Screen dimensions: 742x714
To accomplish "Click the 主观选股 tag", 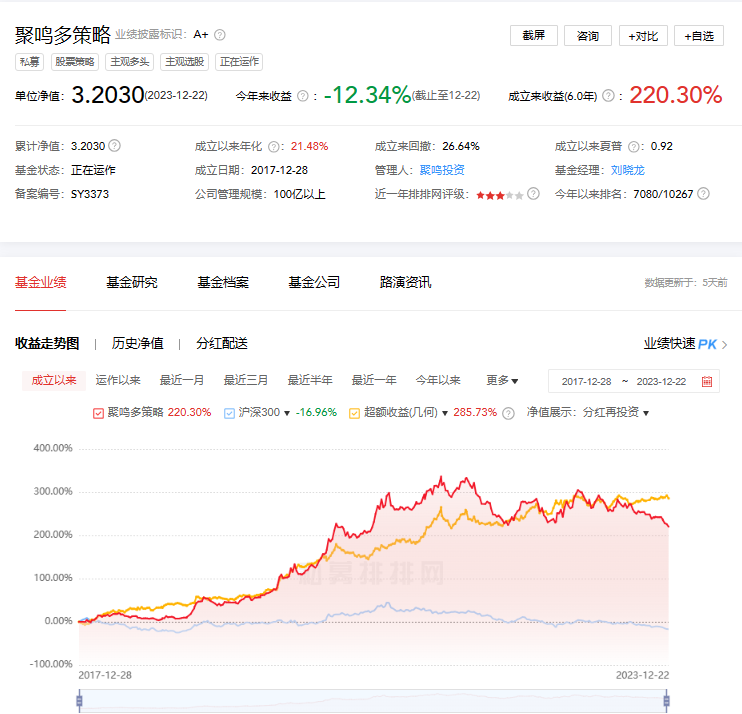I will tap(185, 62).
